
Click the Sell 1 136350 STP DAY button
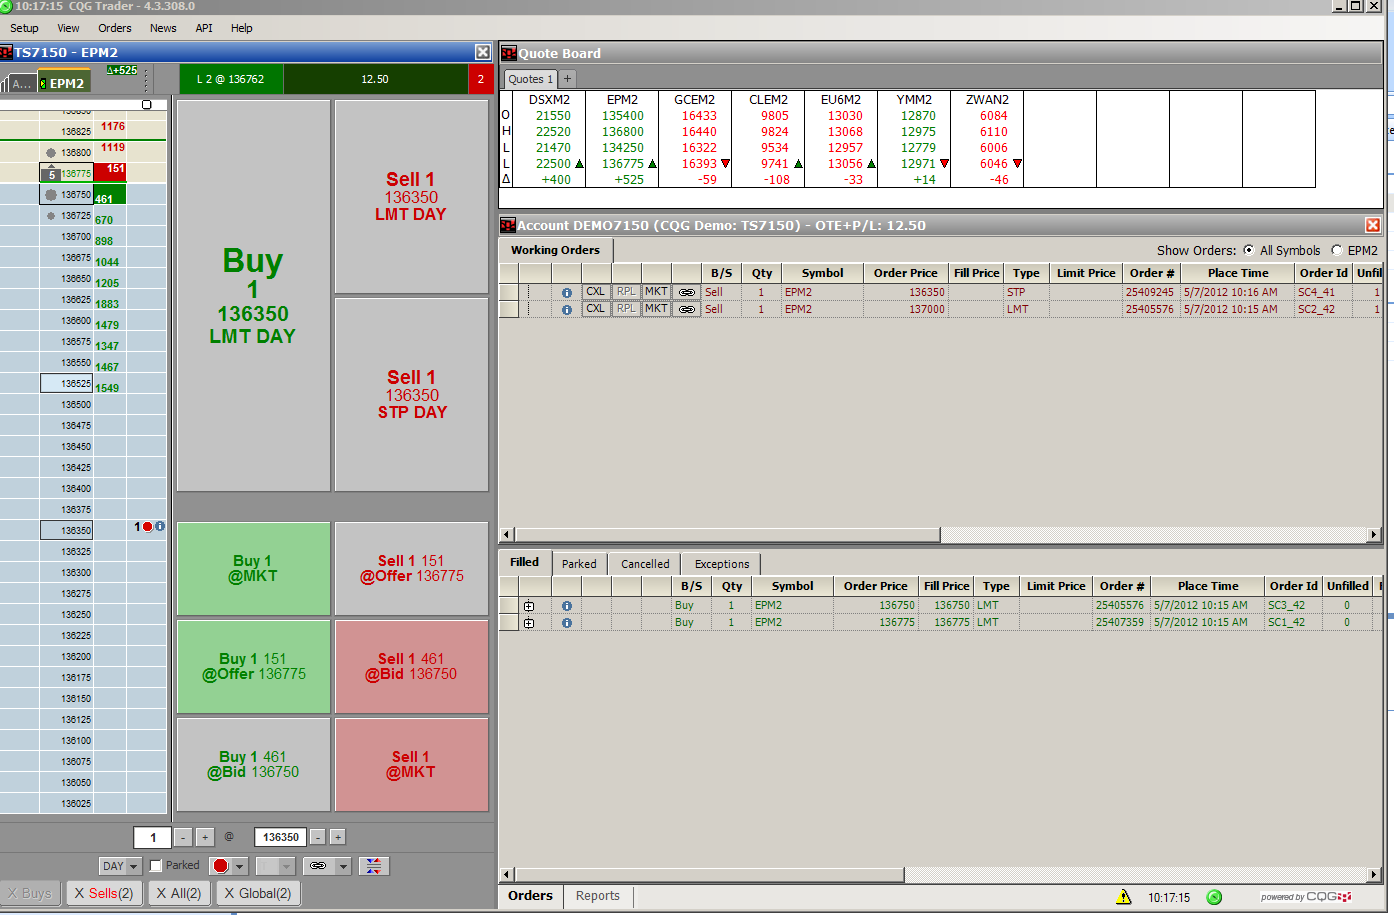click(411, 394)
